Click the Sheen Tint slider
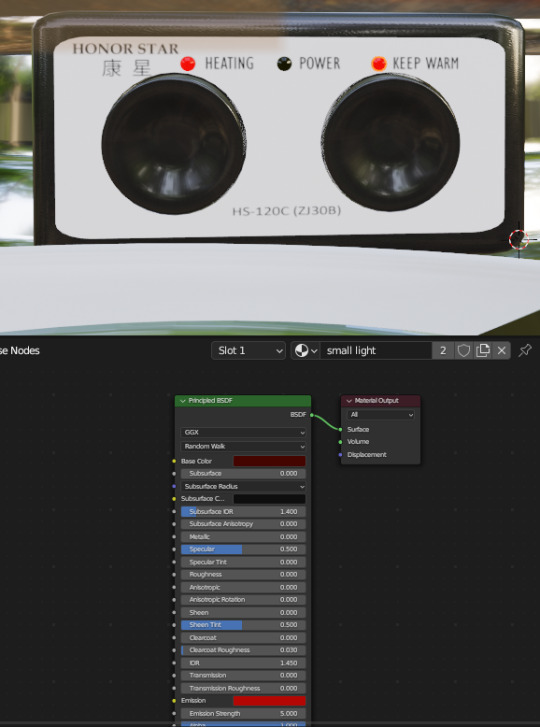540x727 pixels. pos(243,625)
